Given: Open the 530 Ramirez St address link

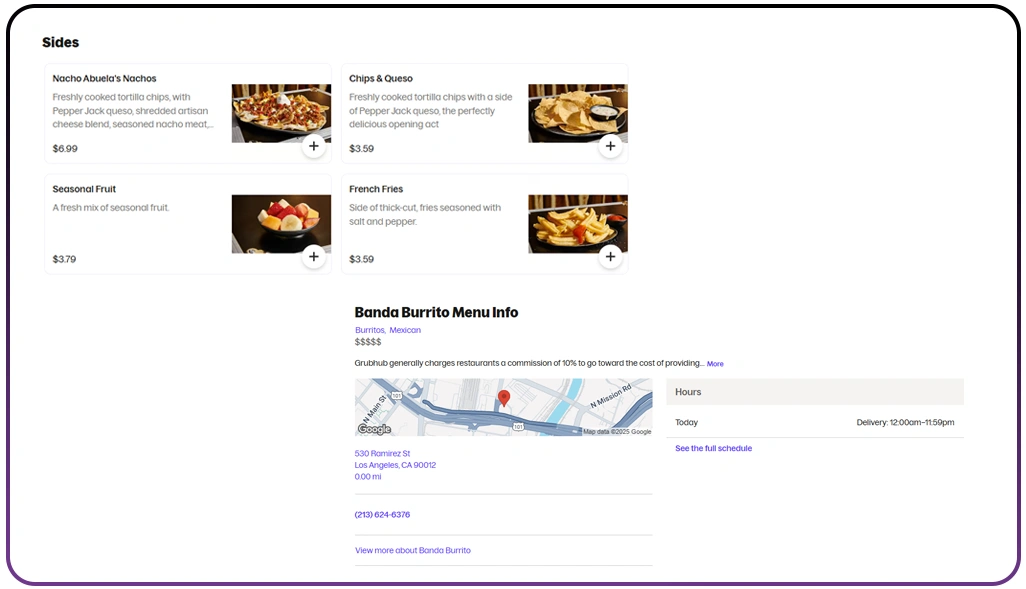Looking at the screenshot, I should point(383,453).
